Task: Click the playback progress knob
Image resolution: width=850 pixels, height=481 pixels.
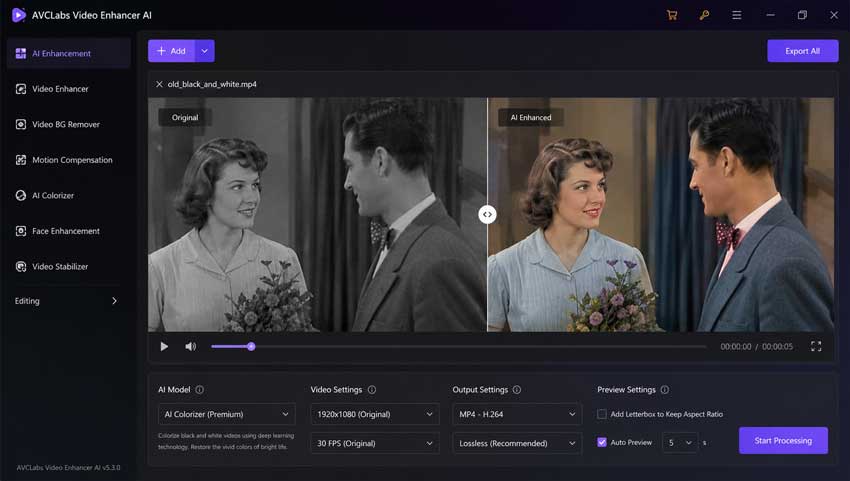Action: point(251,347)
